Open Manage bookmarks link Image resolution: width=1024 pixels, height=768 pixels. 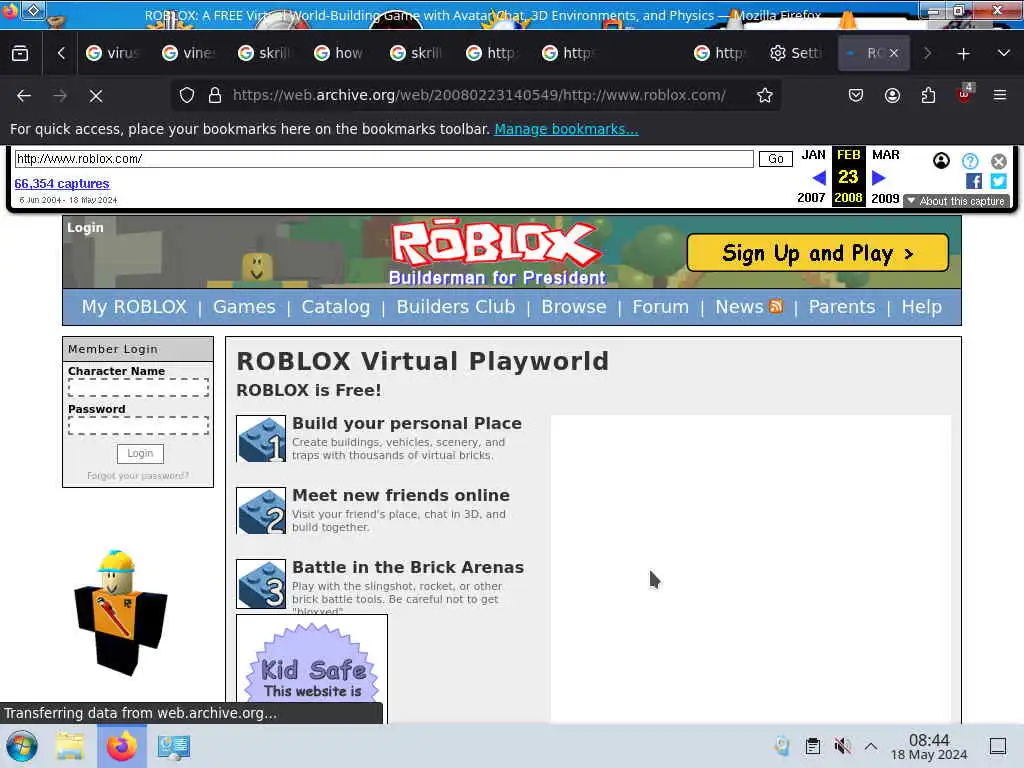(x=566, y=129)
